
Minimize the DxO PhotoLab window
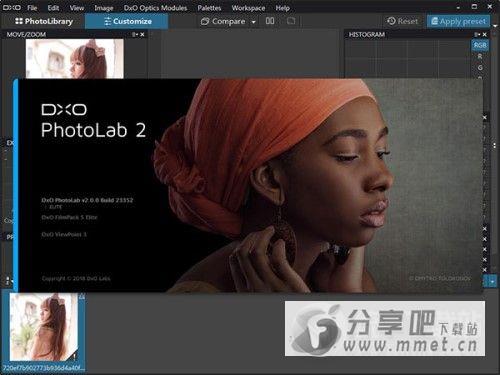point(458,7)
